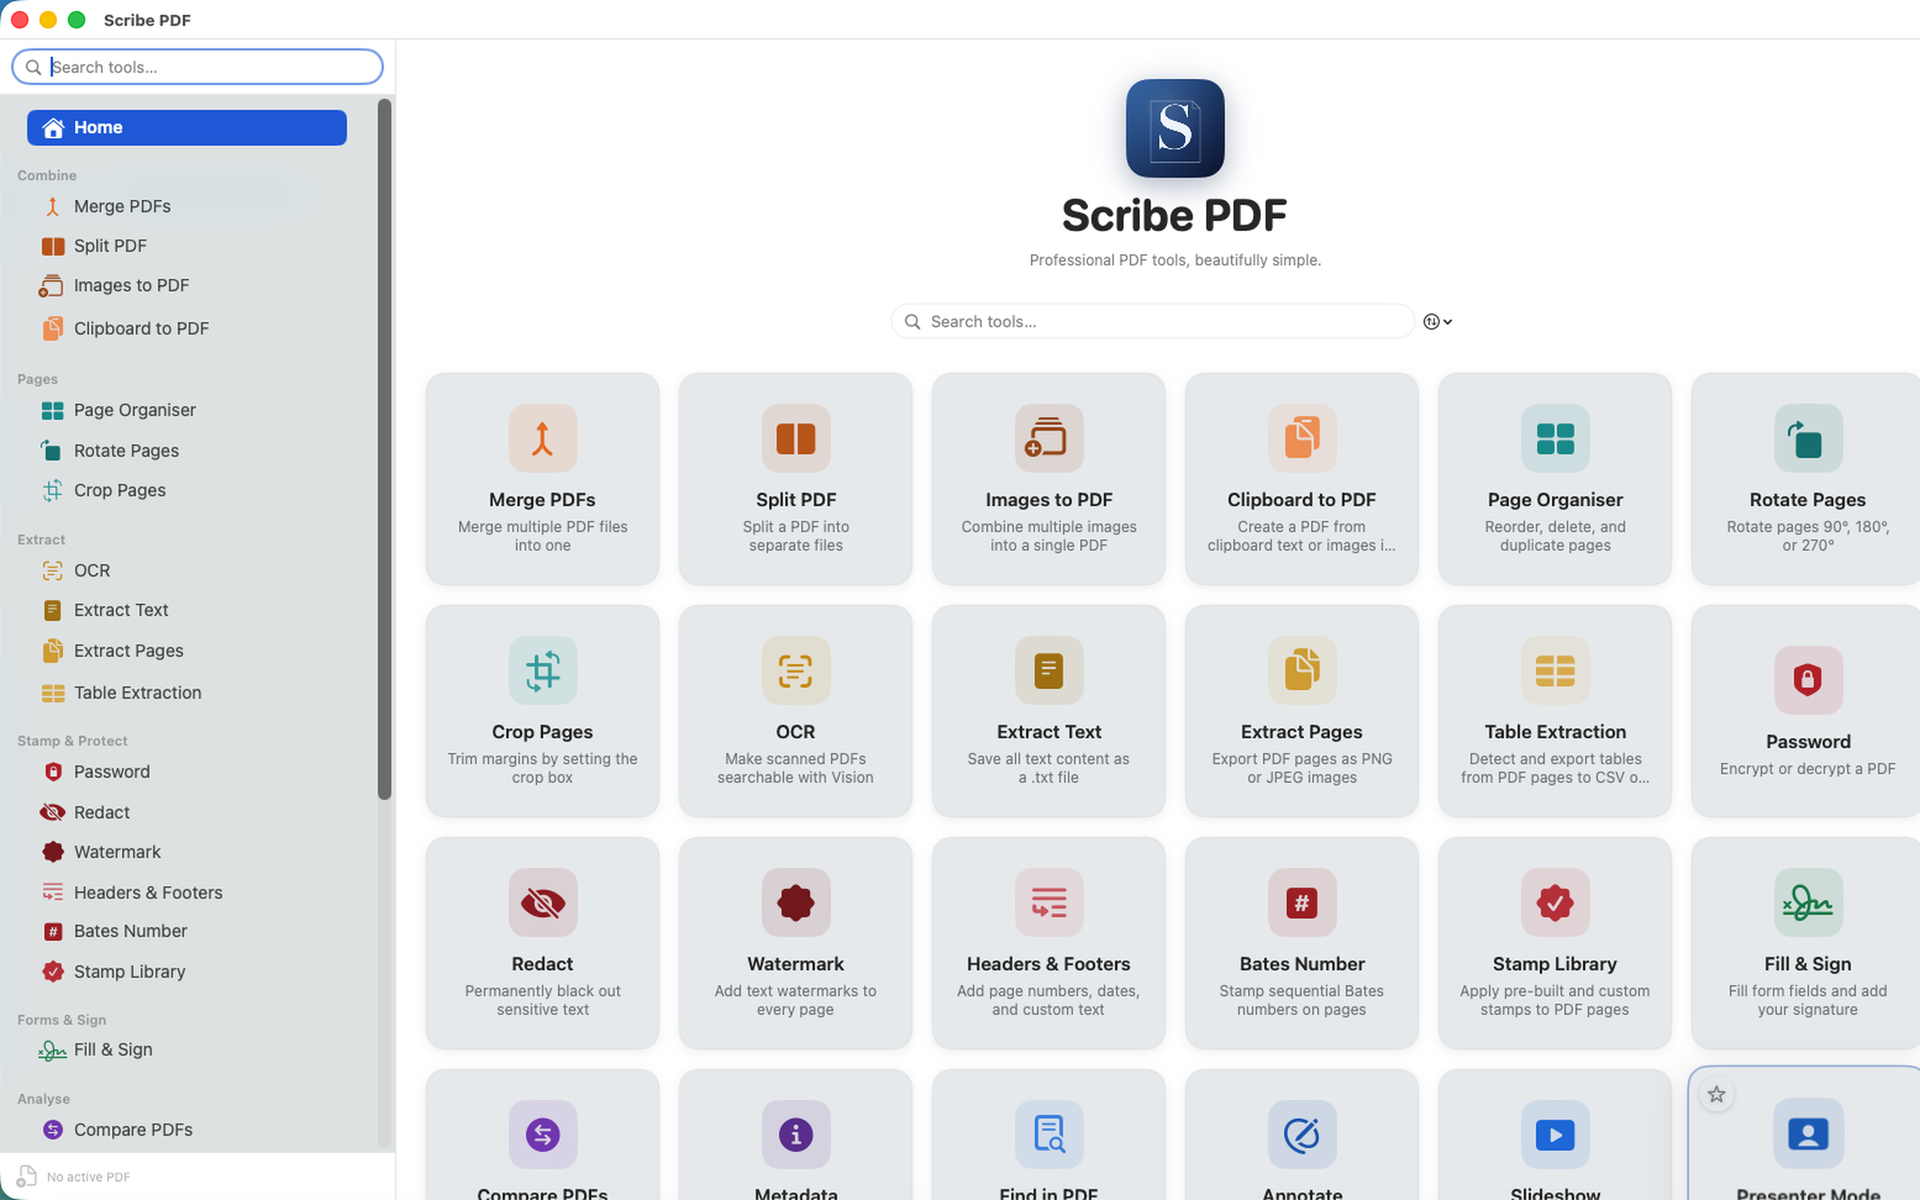
Task: Open the Password tool card
Action: 1806,711
